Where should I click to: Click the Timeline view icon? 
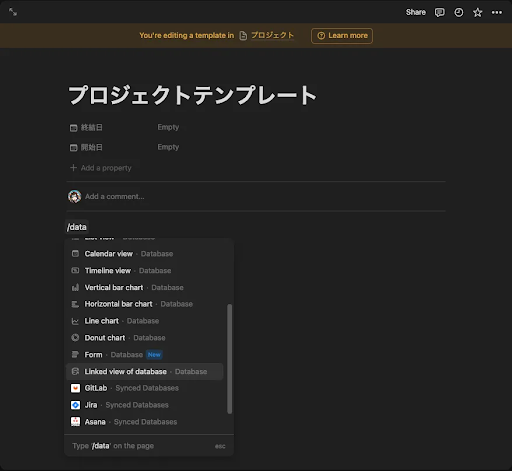[x=75, y=270]
